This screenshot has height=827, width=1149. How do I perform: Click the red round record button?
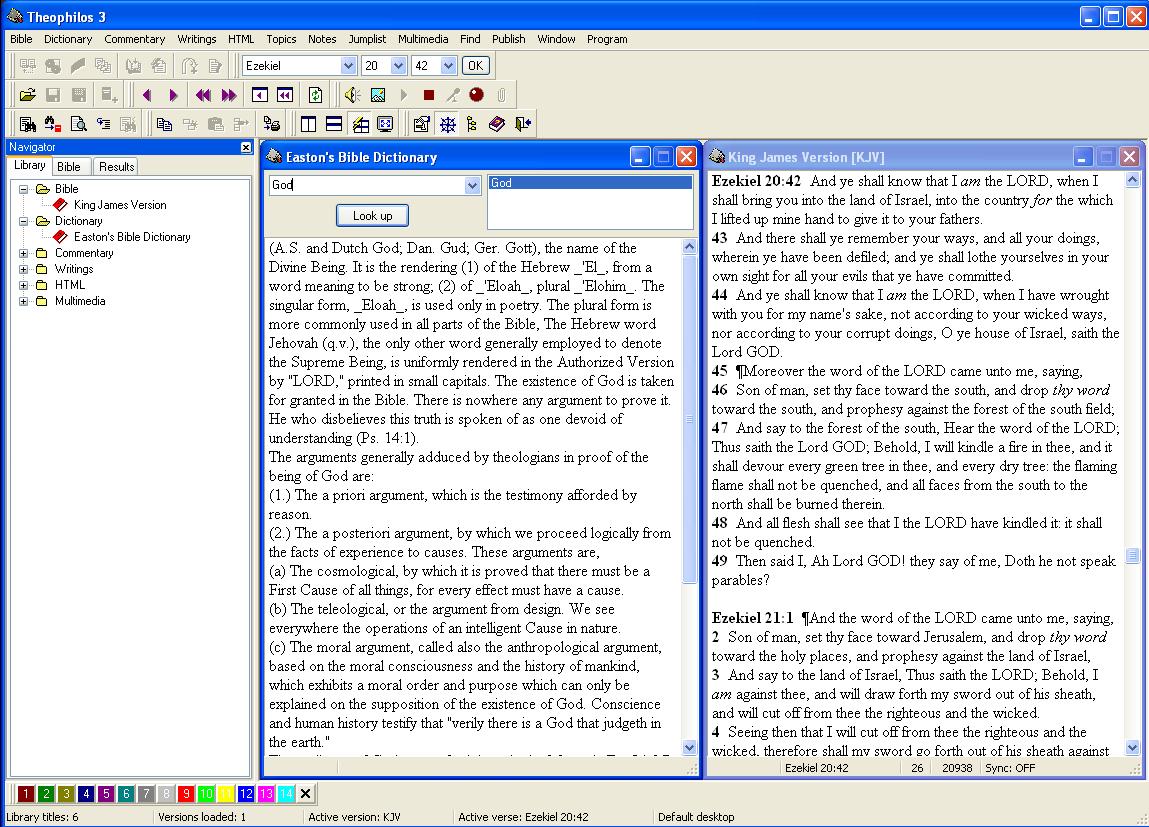pos(476,94)
